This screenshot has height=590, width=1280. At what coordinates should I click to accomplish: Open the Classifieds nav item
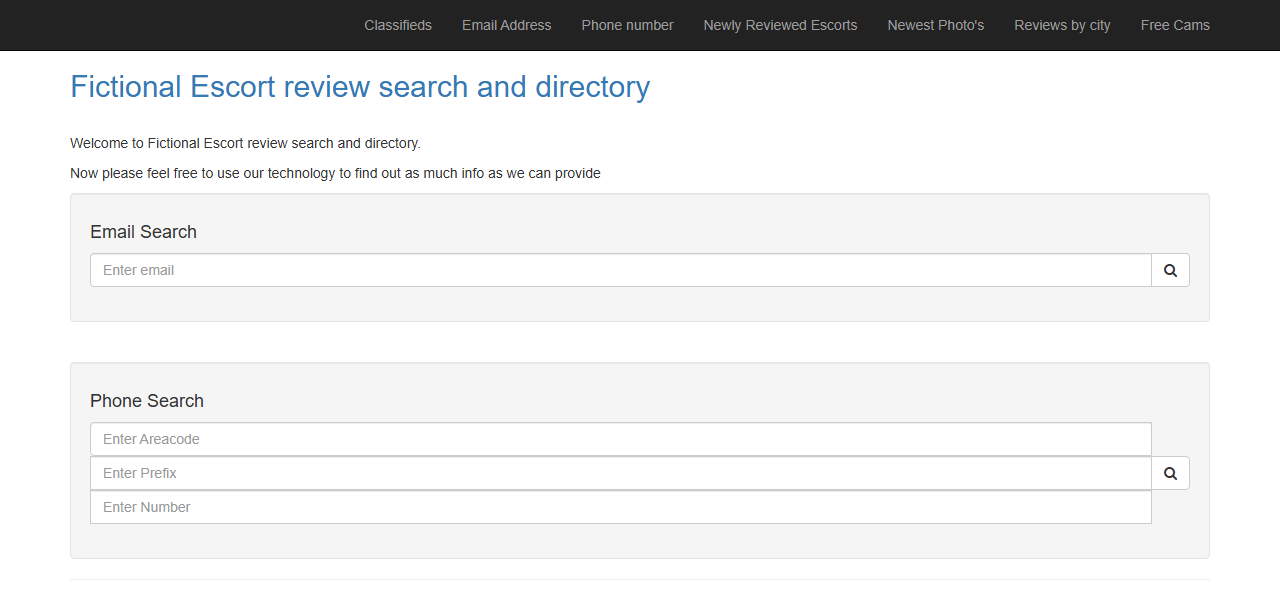(x=398, y=25)
